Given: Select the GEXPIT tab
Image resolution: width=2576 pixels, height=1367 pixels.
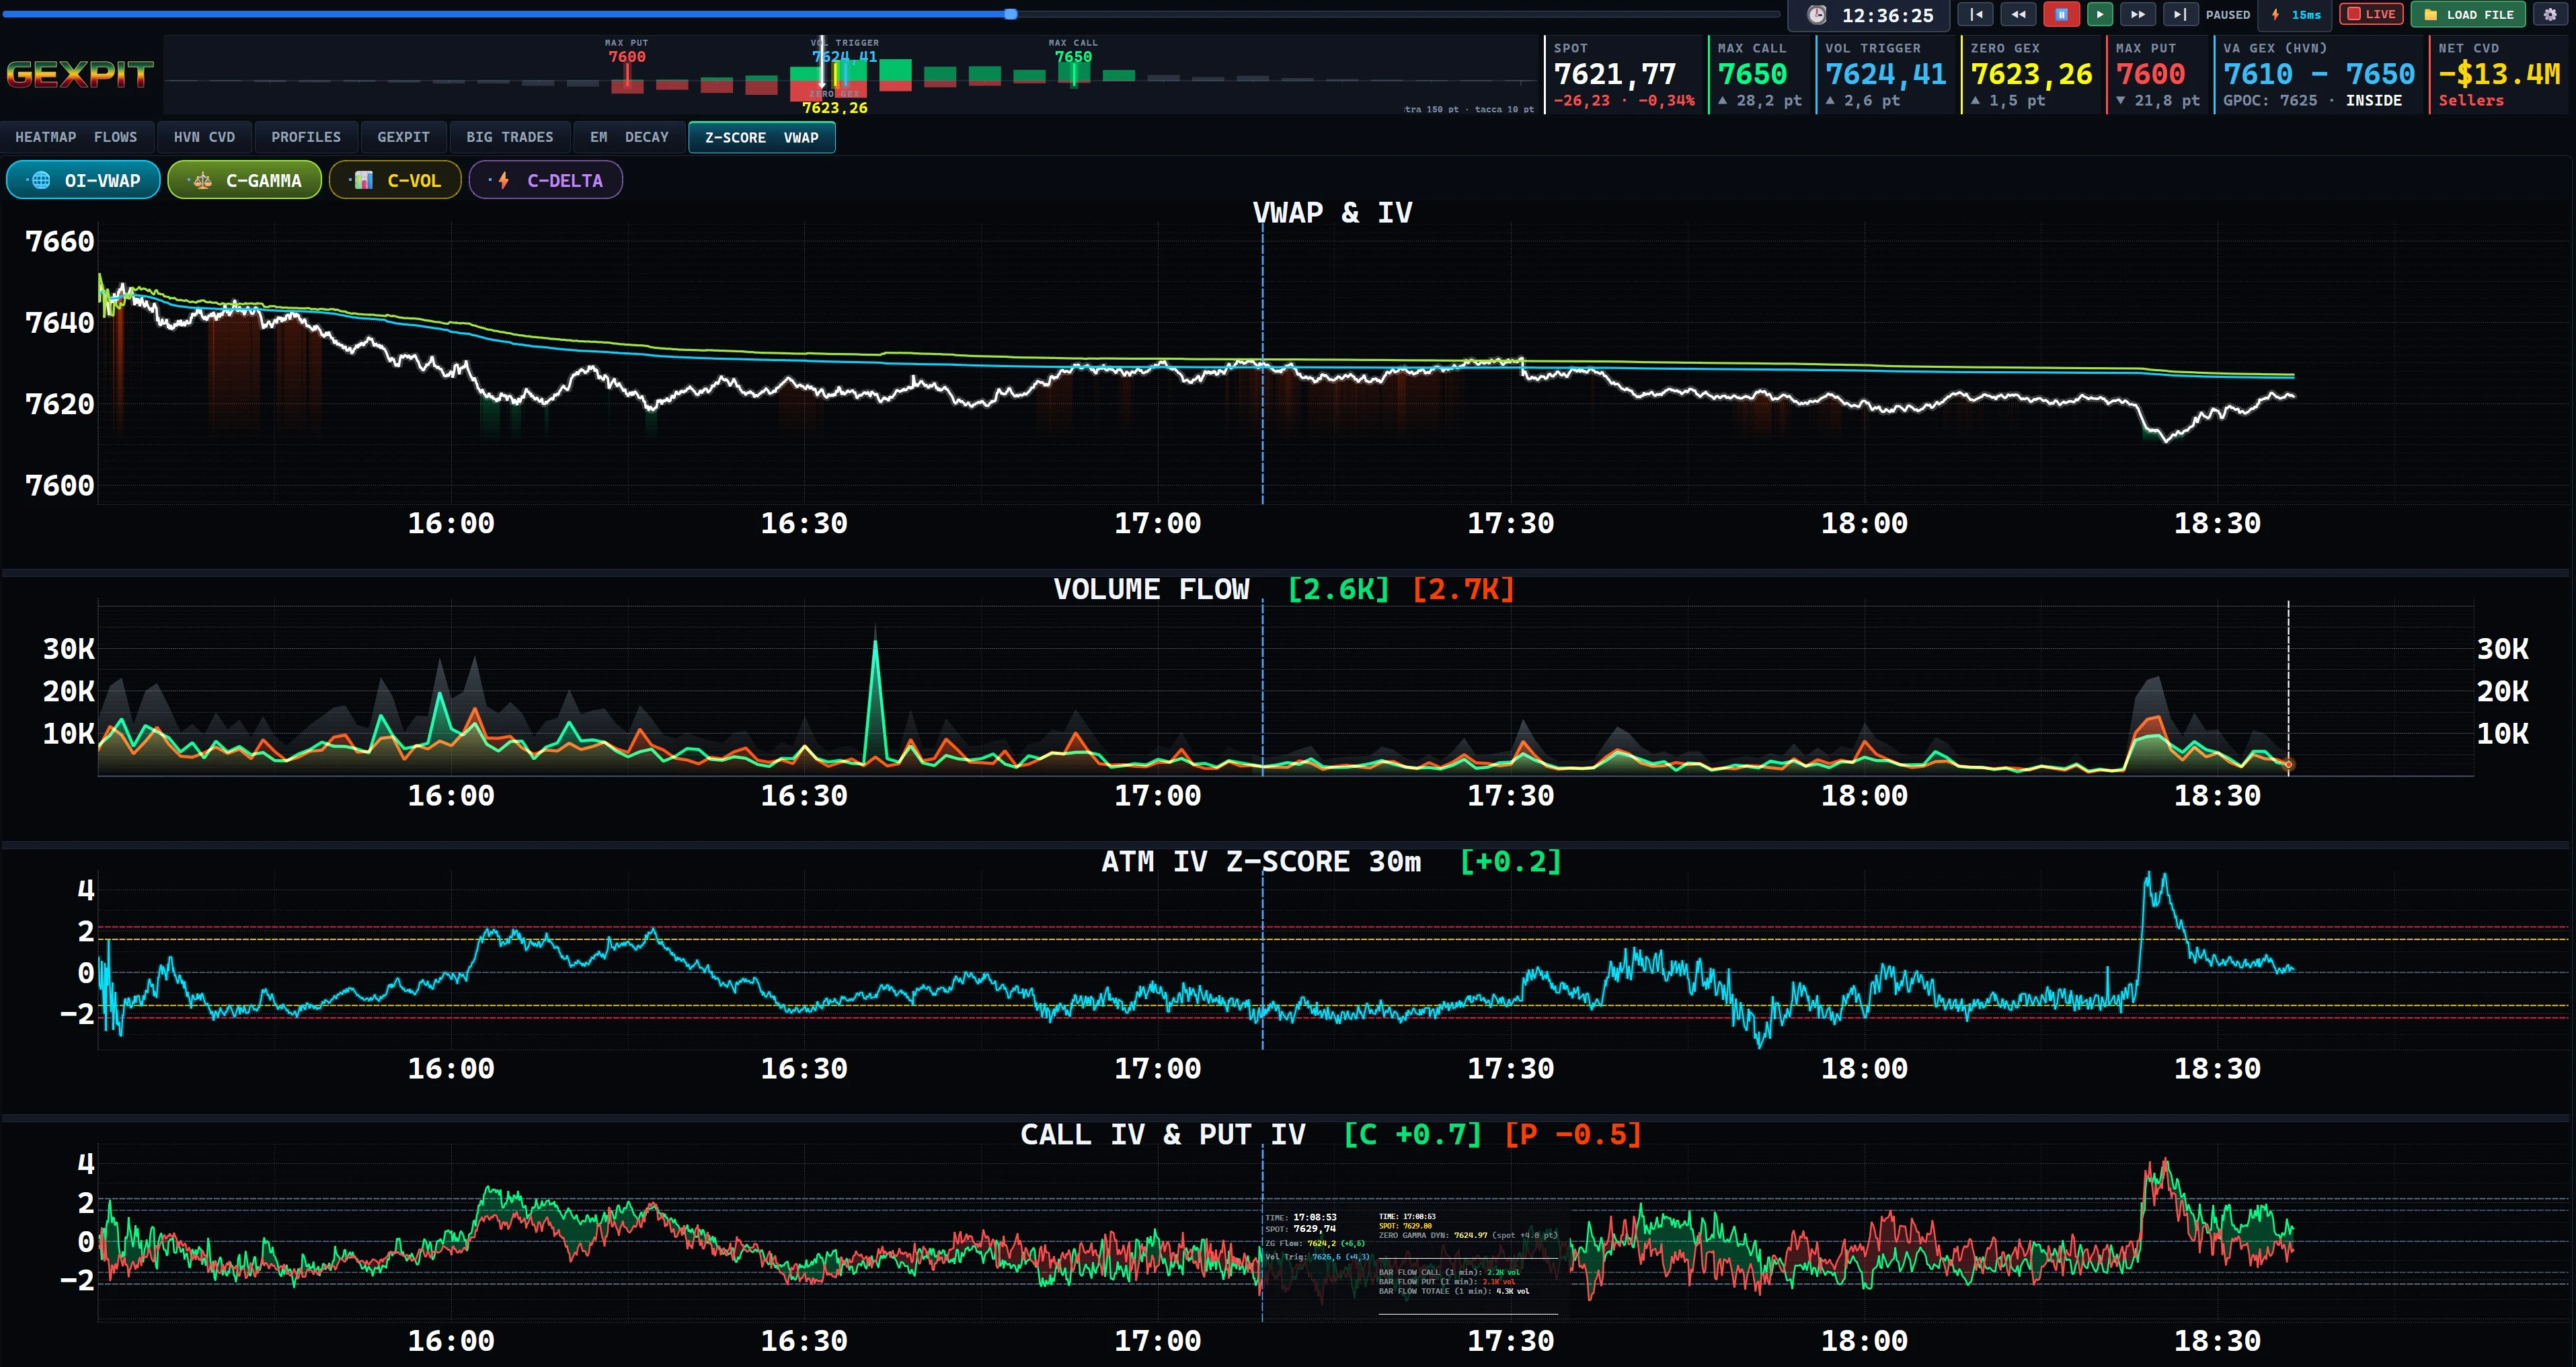Looking at the screenshot, I should pyautogui.click(x=403, y=137).
